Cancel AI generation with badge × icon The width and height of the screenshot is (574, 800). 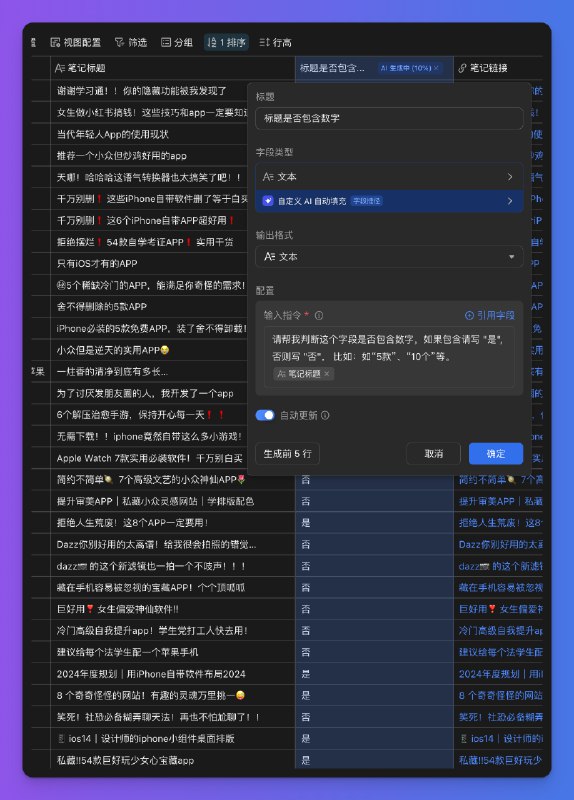coord(436,68)
